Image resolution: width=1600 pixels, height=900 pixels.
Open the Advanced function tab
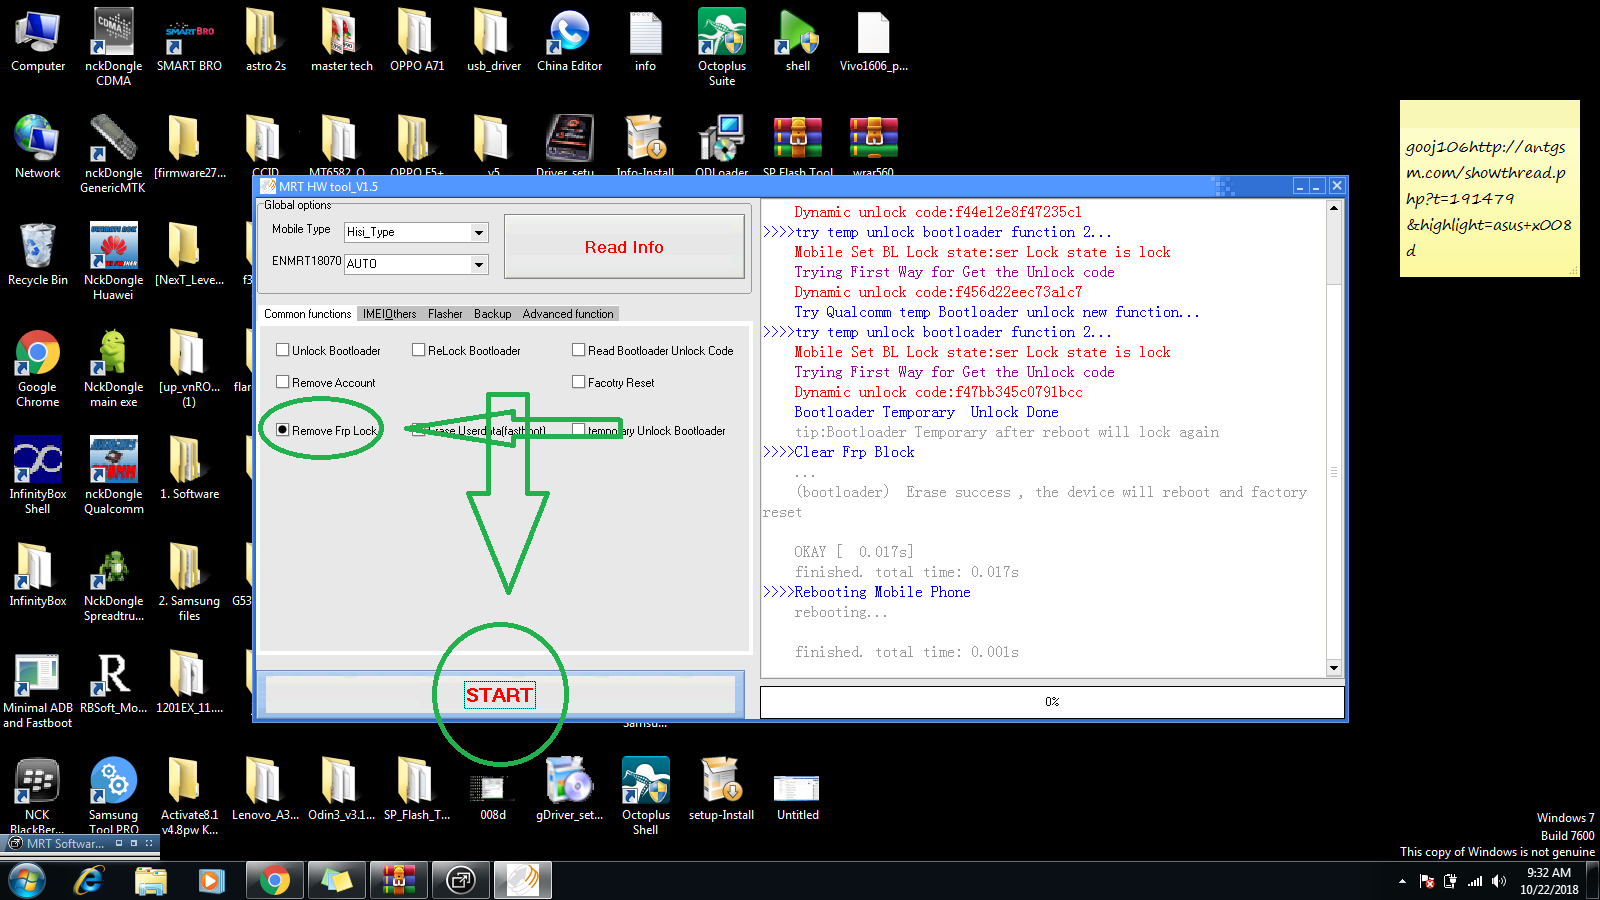coord(568,314)
